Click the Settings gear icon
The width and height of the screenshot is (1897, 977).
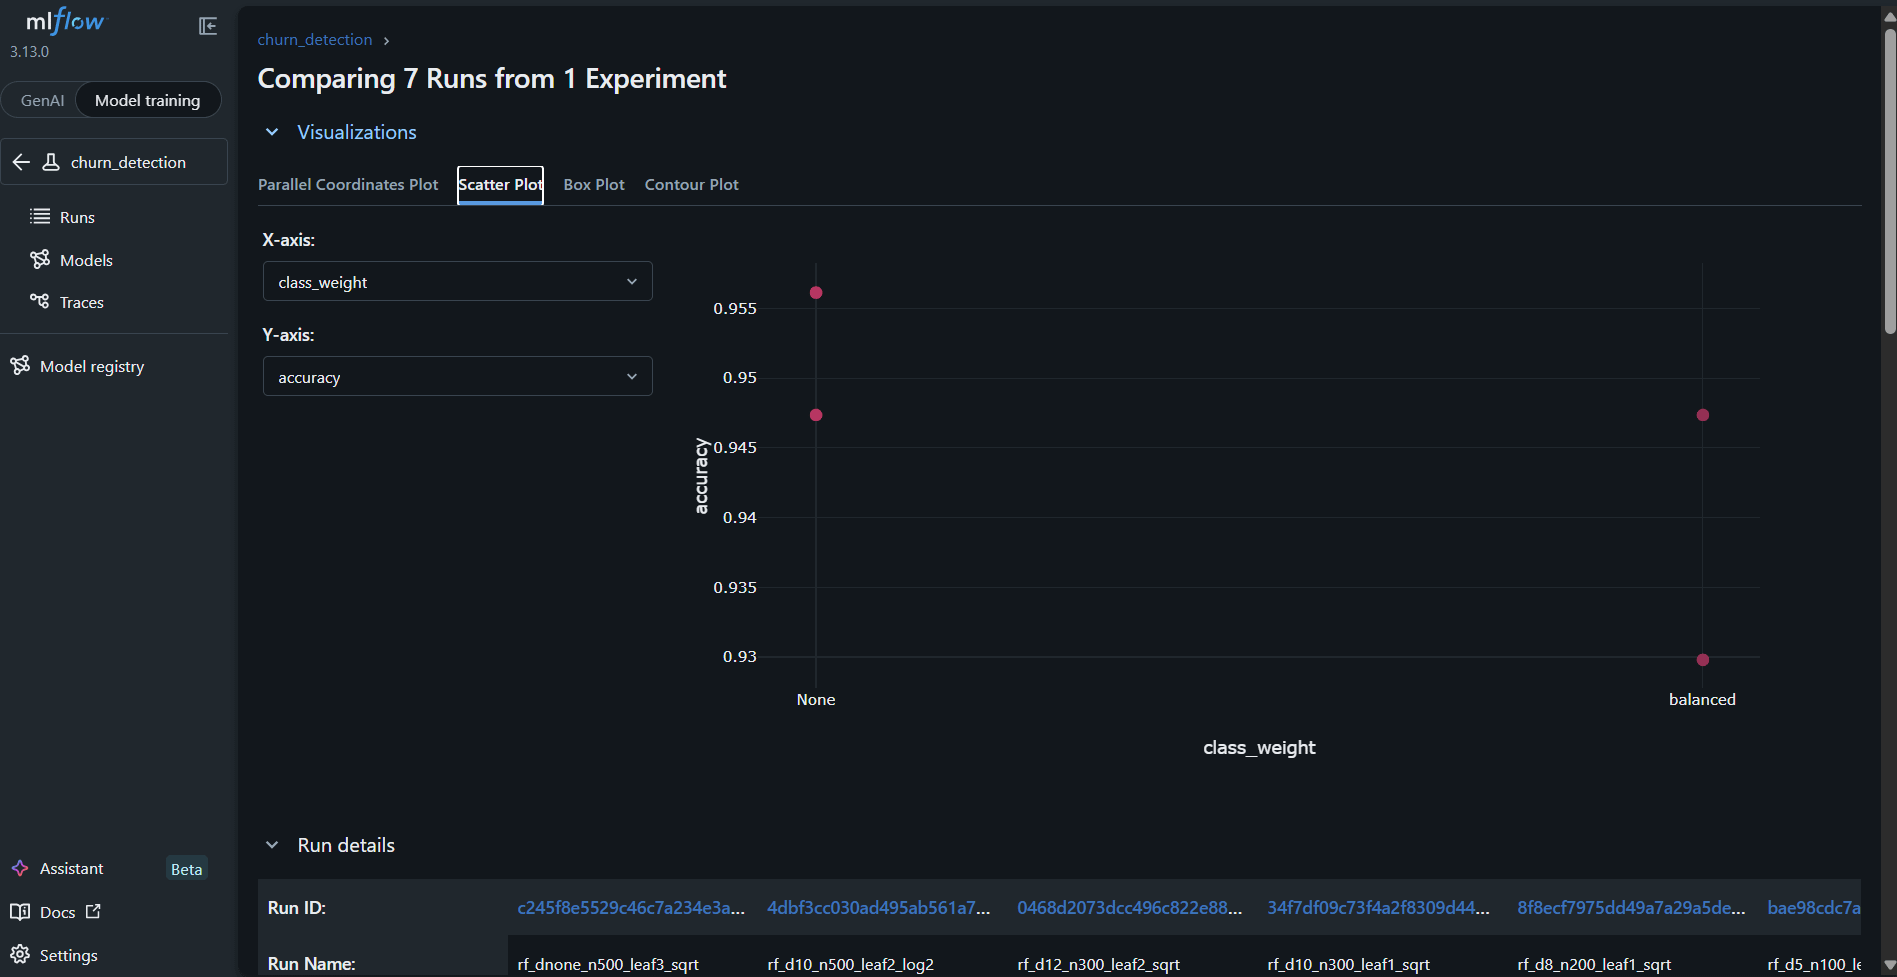pyautogui.click(x=20, y=954)
